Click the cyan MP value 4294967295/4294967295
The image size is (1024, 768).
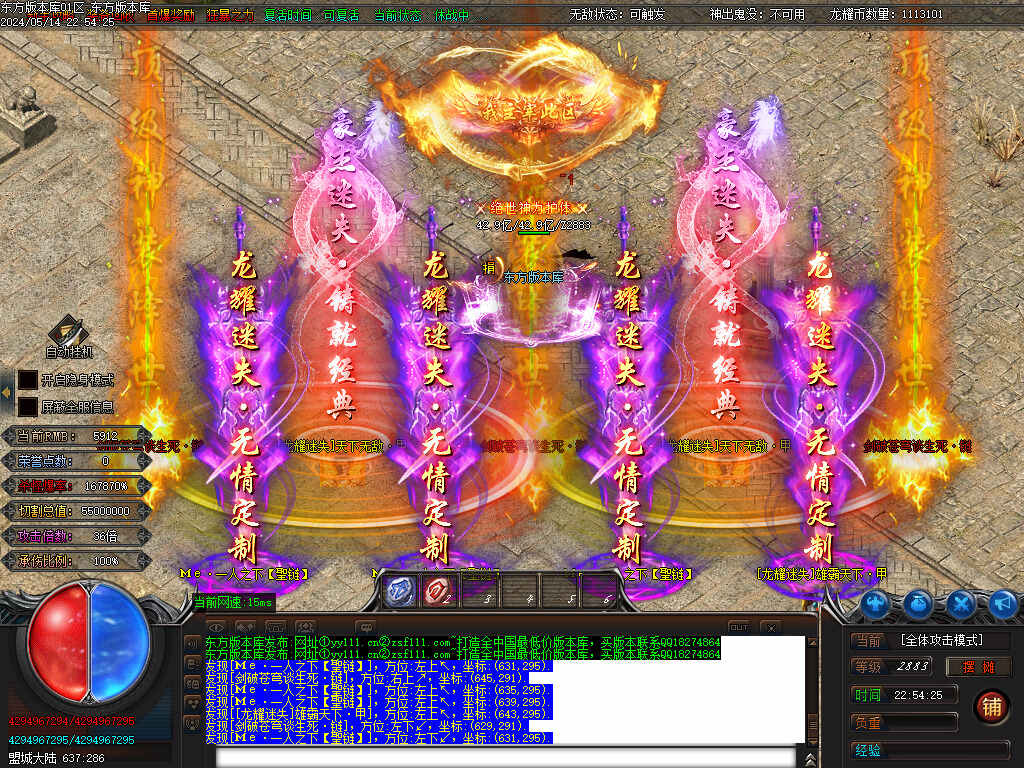(71, 740)
